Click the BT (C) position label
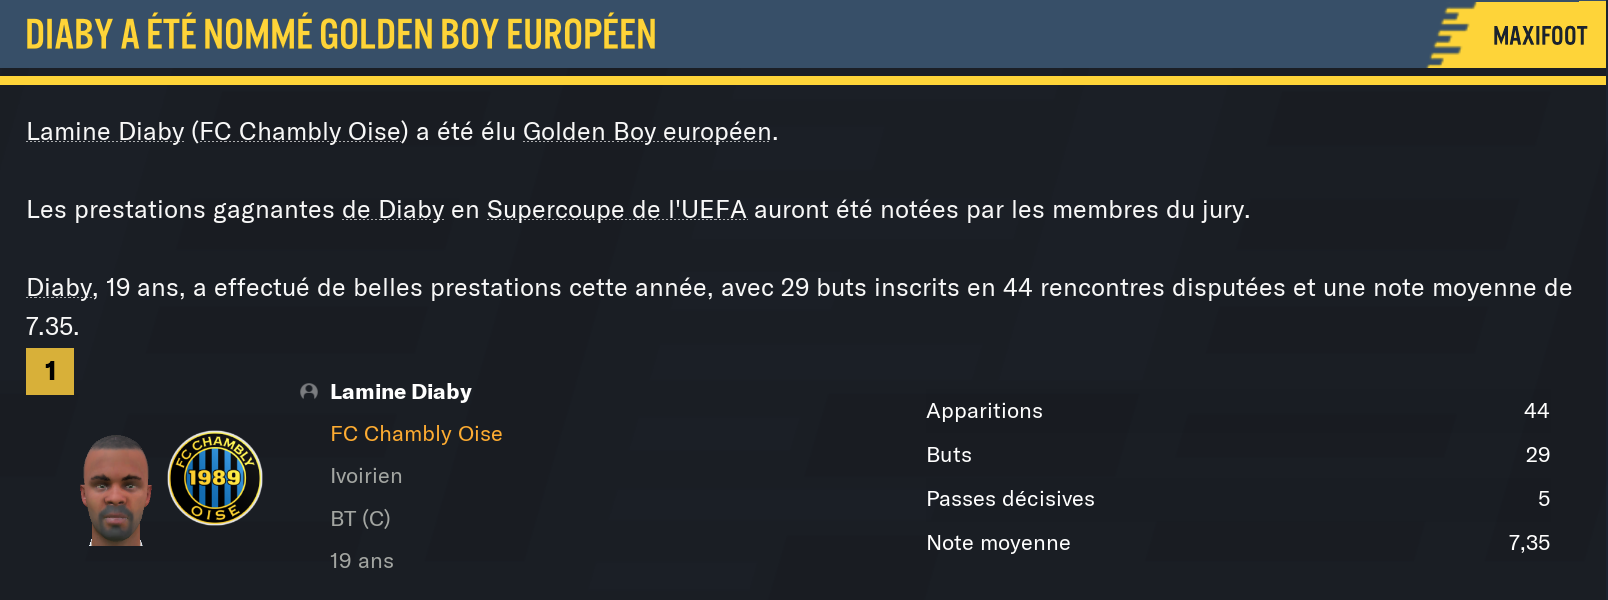Image resolution: width=1608 pixels, height=600 pixels. pos(360,518)
